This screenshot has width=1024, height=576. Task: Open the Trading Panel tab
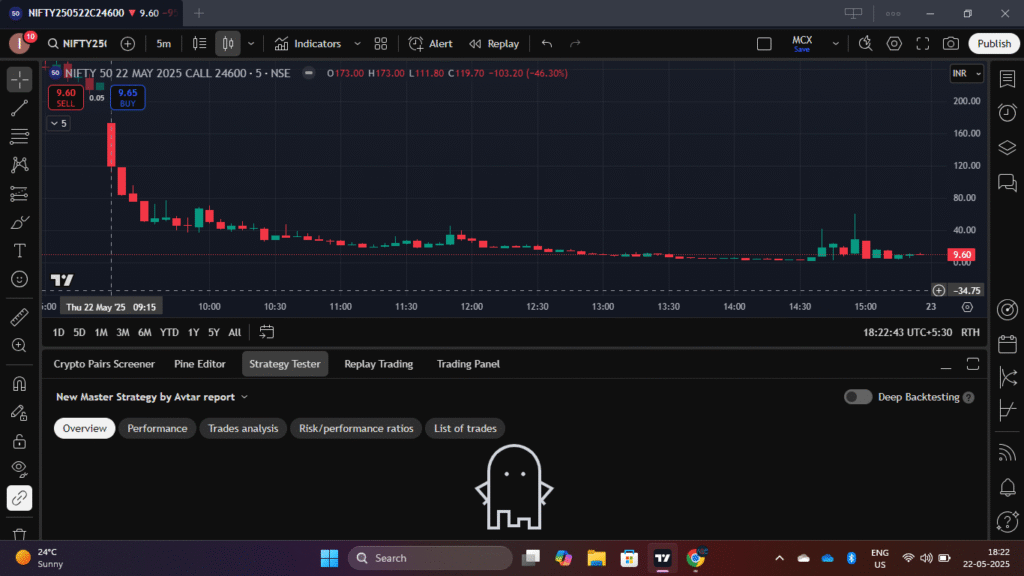(x=468, y=364)
